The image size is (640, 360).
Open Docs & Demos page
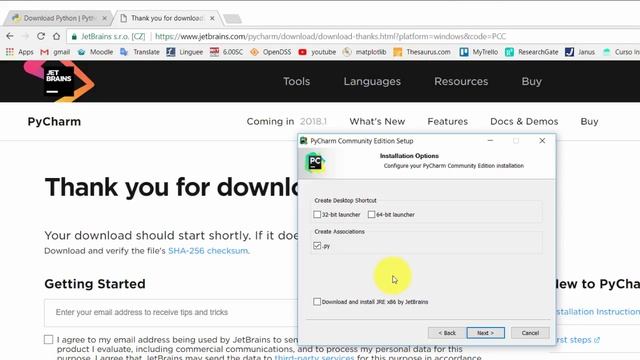(524, 122)
